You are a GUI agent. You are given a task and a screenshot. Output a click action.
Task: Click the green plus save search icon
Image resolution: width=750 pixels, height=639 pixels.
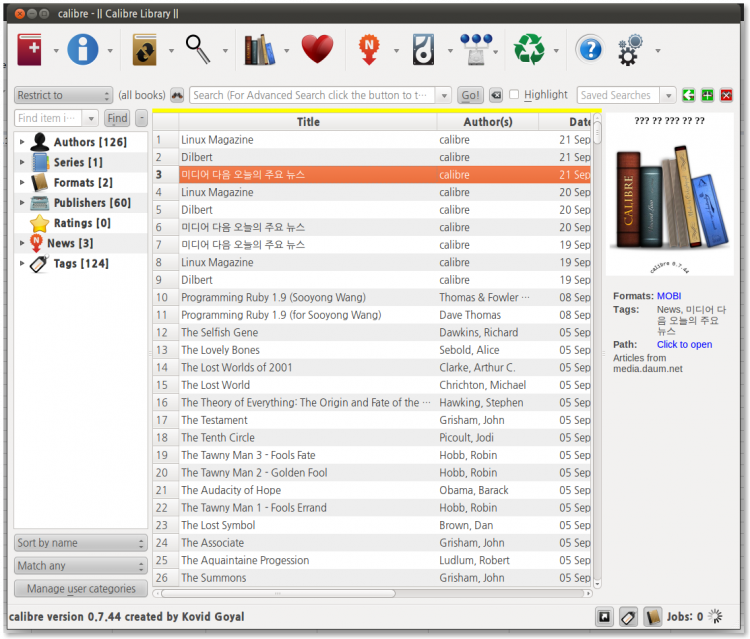pyautogui.click(x=707, y=95)
